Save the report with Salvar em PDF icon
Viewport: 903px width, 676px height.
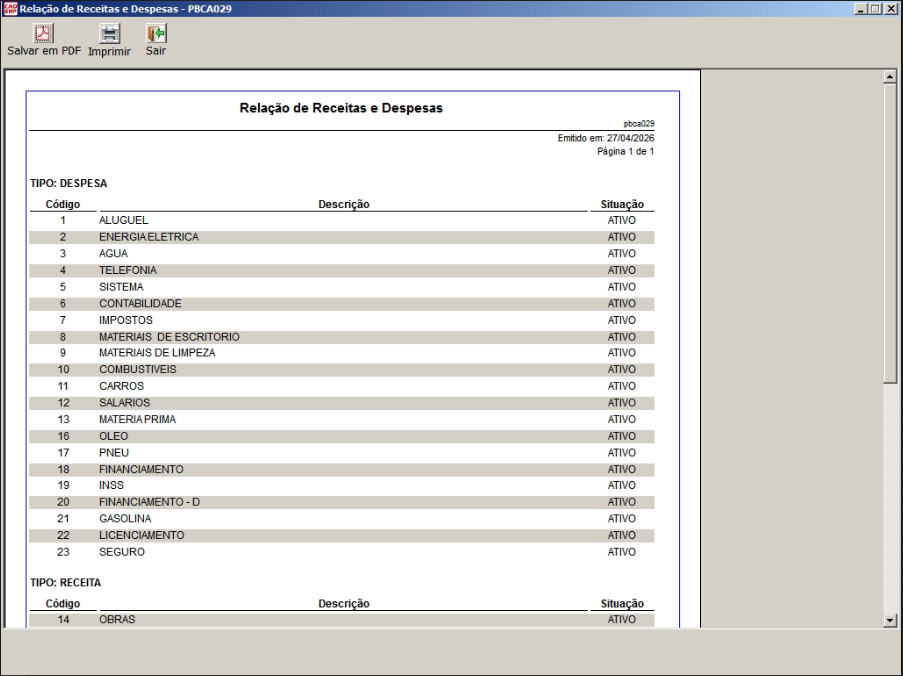(43, 33)
